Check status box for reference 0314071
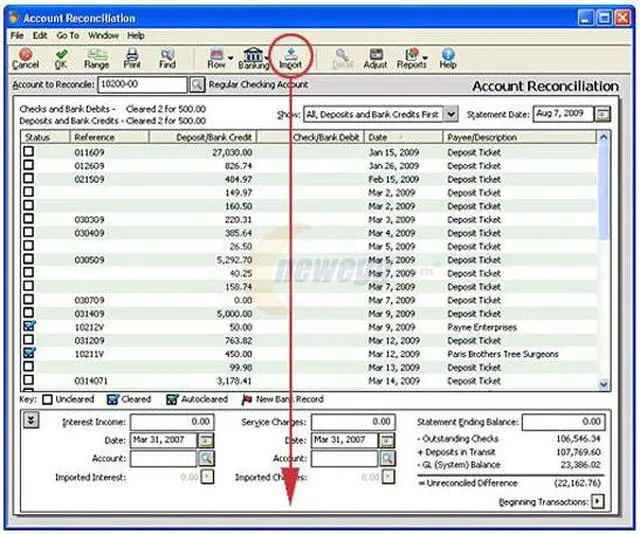This screenshot has height=534, width=640. click(x=29, y=380)
